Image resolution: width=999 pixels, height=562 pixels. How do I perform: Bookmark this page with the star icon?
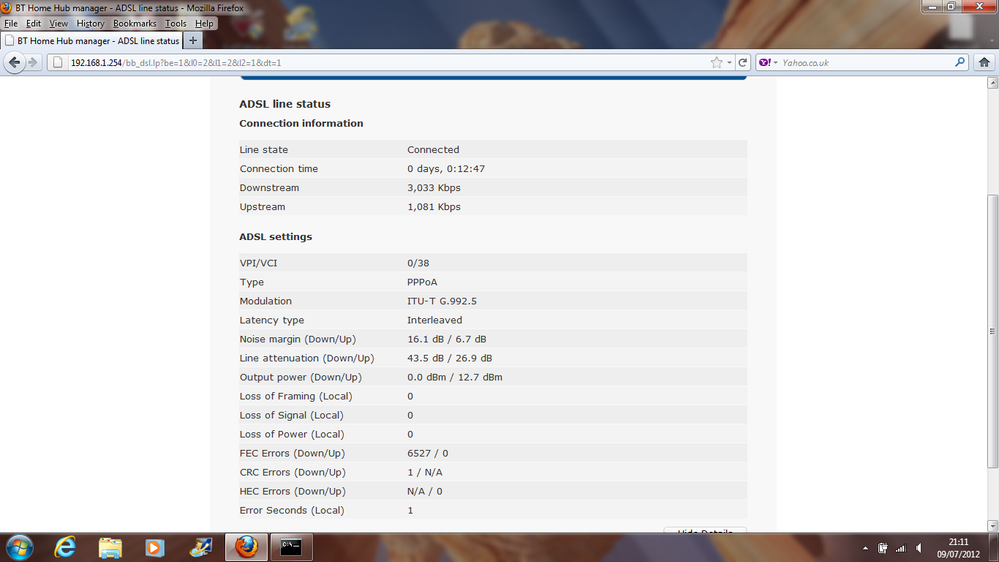tap(717, 62)
